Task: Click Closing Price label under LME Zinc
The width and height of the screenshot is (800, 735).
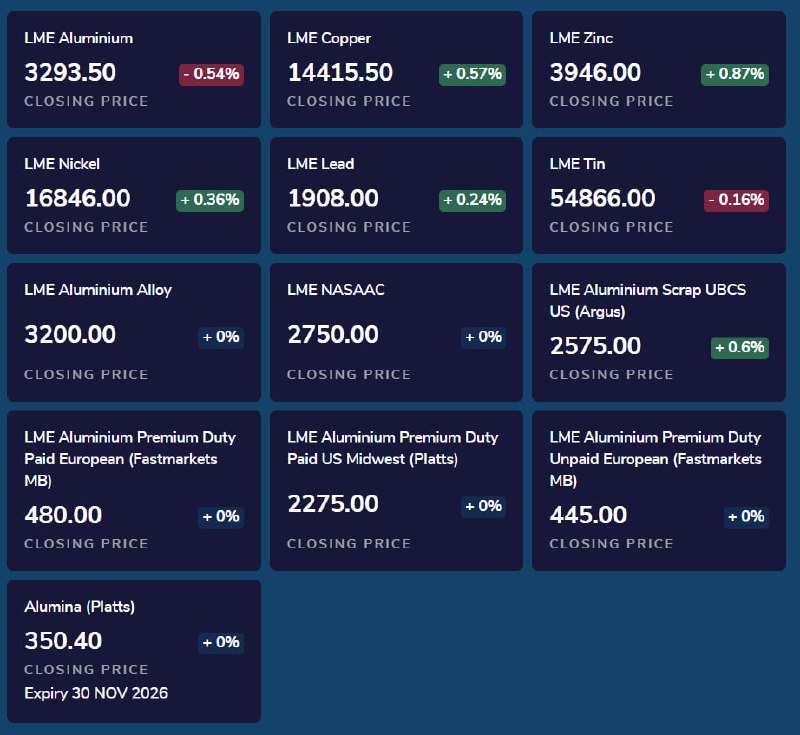Action: pos(611,102)
